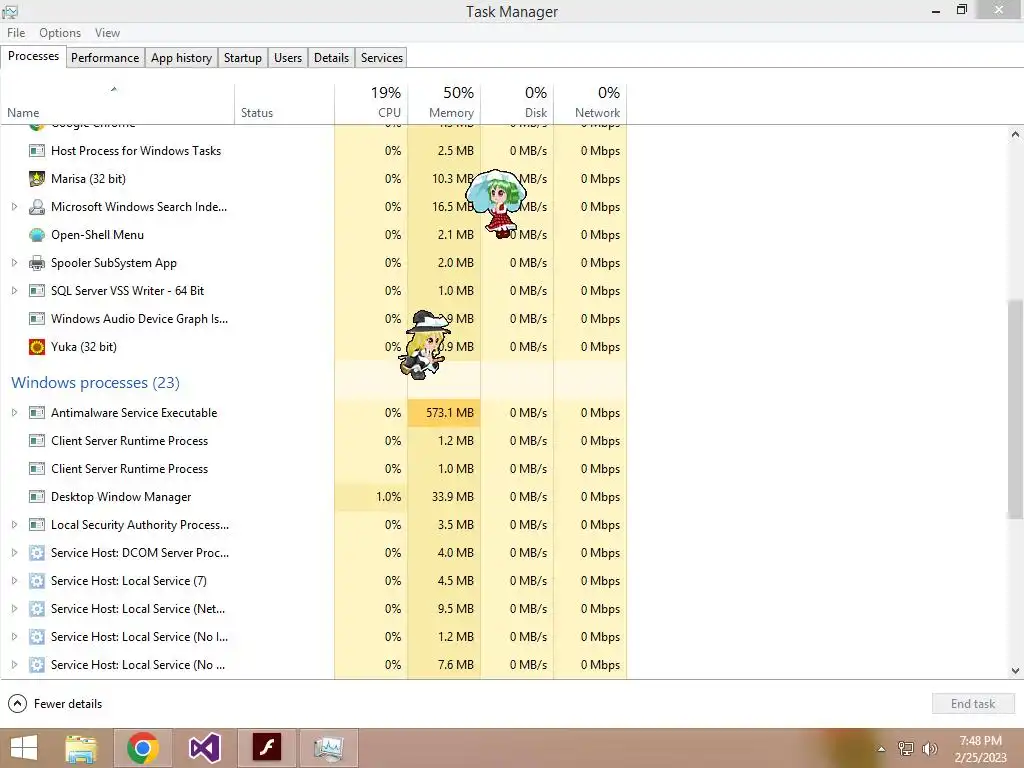This screenshot has height=768, width=1024.
Task: Expand Microsoft Windows Search Indexer row
Action: pos(14,206)
